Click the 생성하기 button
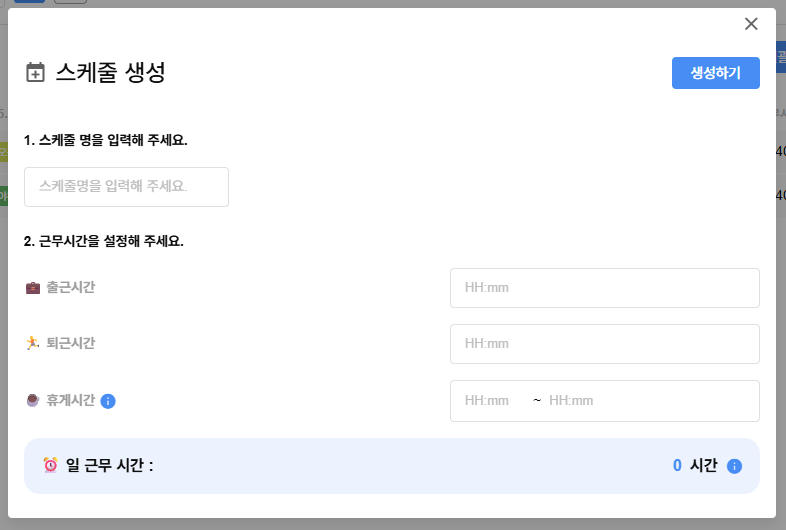The width and height of the screenshot is (786, 530). click(715, 73)
